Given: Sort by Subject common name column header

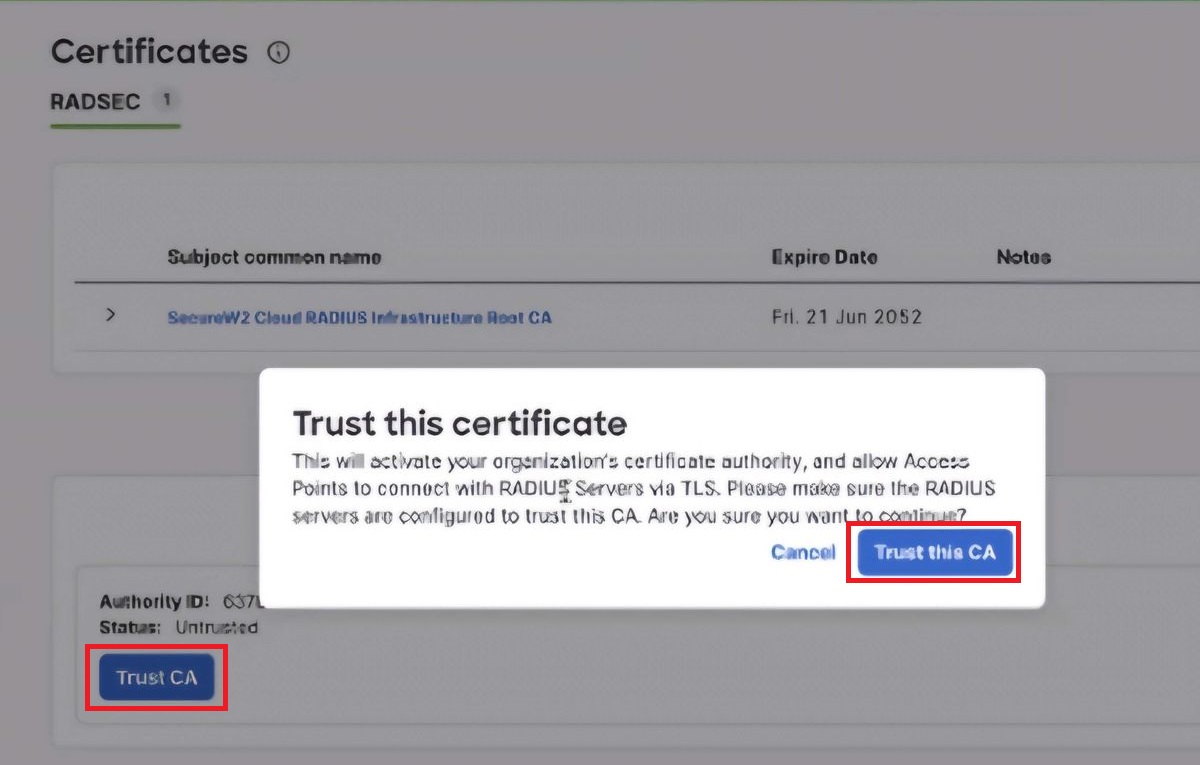Looking at the screenshot, I should 274,257.
